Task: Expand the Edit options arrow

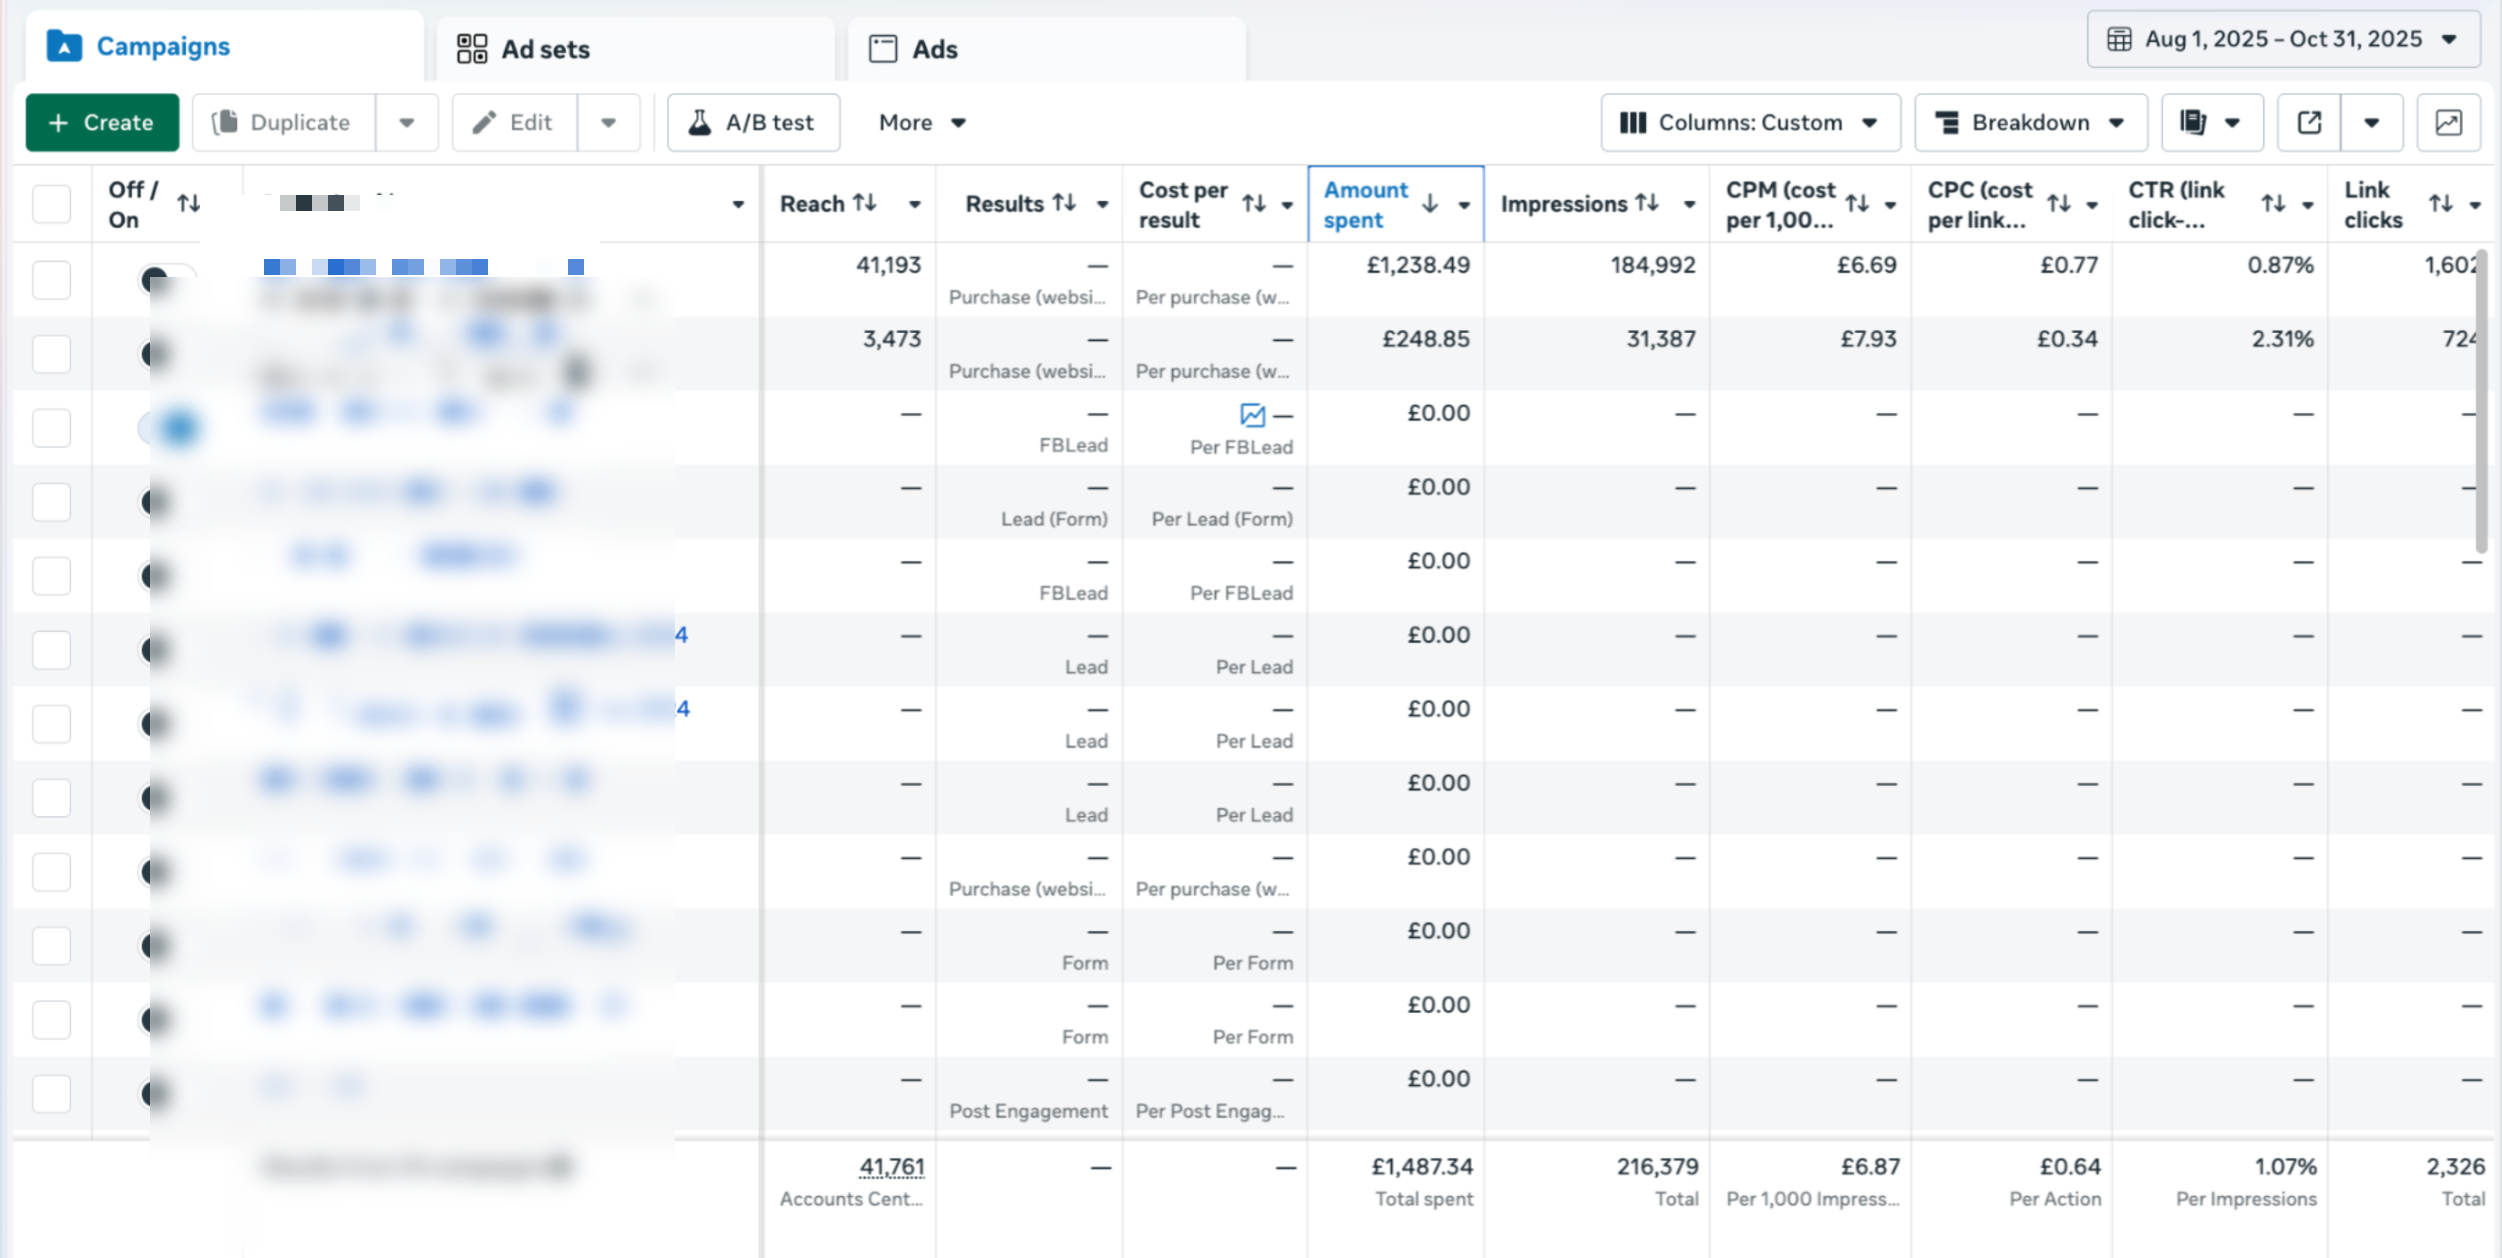Action: click(608, 122)
